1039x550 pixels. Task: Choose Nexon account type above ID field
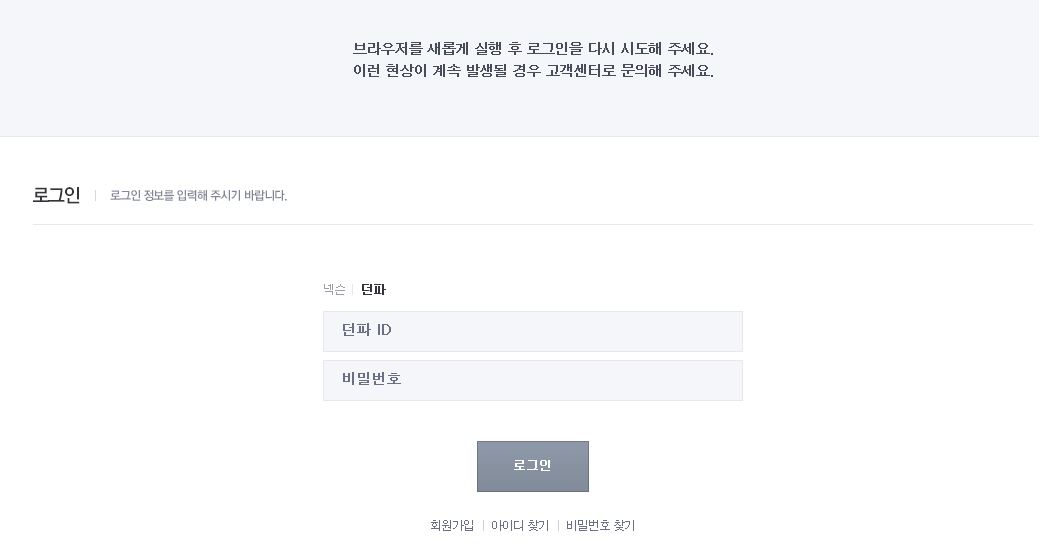(334, 290)
